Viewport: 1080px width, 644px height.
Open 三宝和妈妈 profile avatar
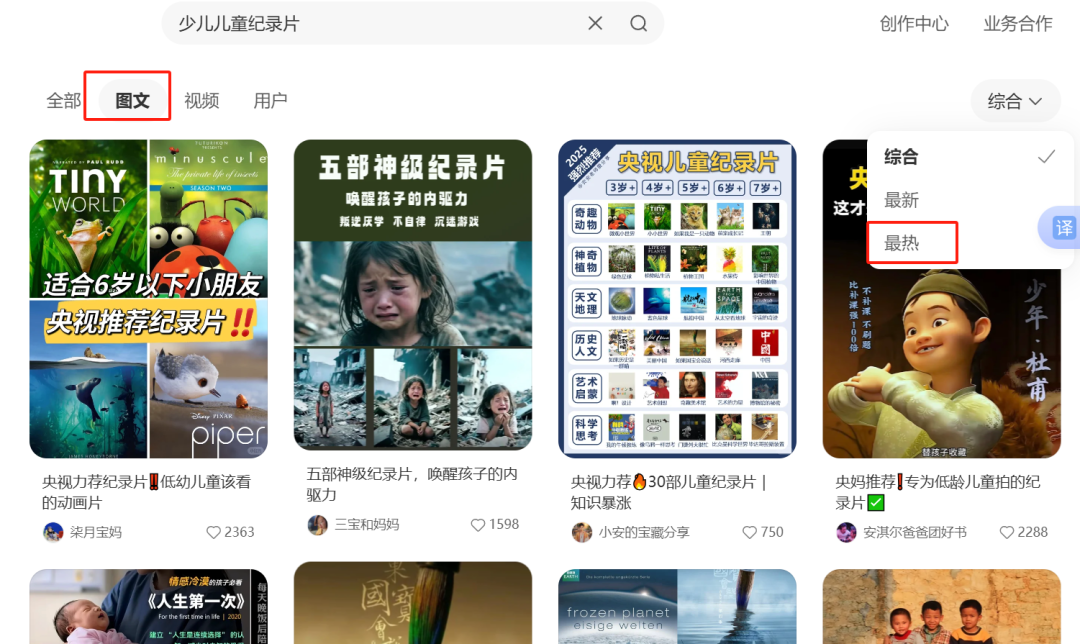(318, 525)
